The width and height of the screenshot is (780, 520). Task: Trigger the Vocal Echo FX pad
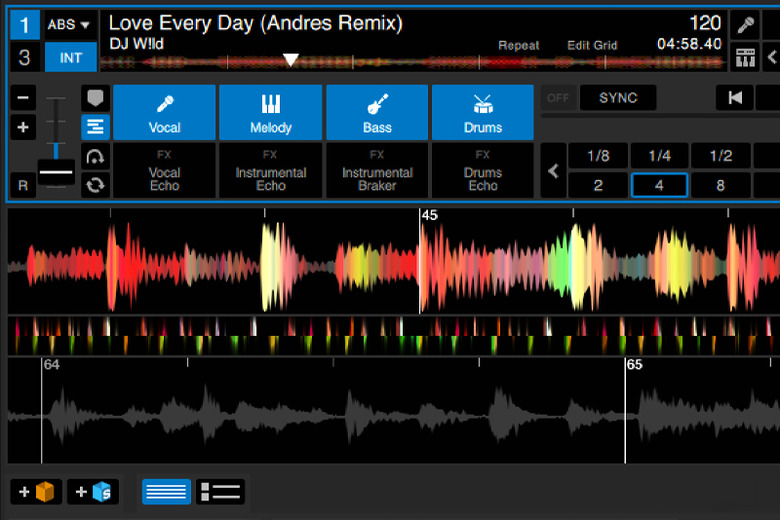coord(164,171)
